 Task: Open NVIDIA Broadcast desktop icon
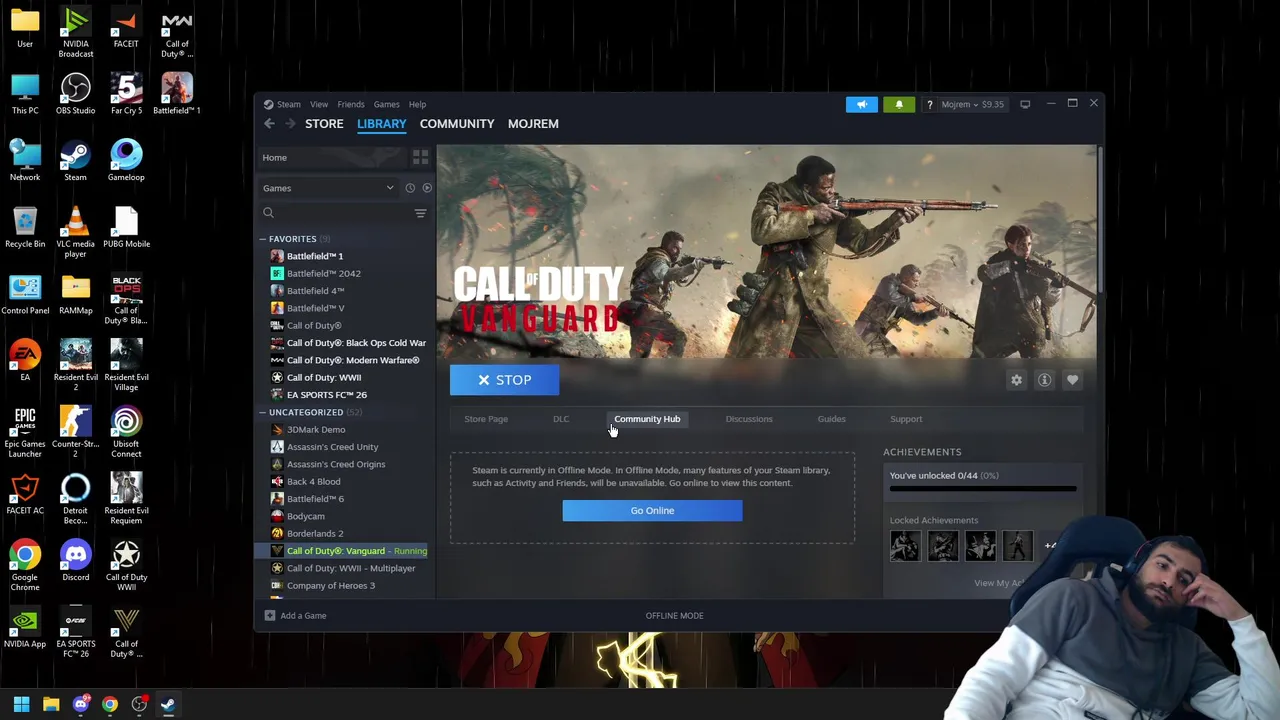pyautogui.click(x=76, y=33)
